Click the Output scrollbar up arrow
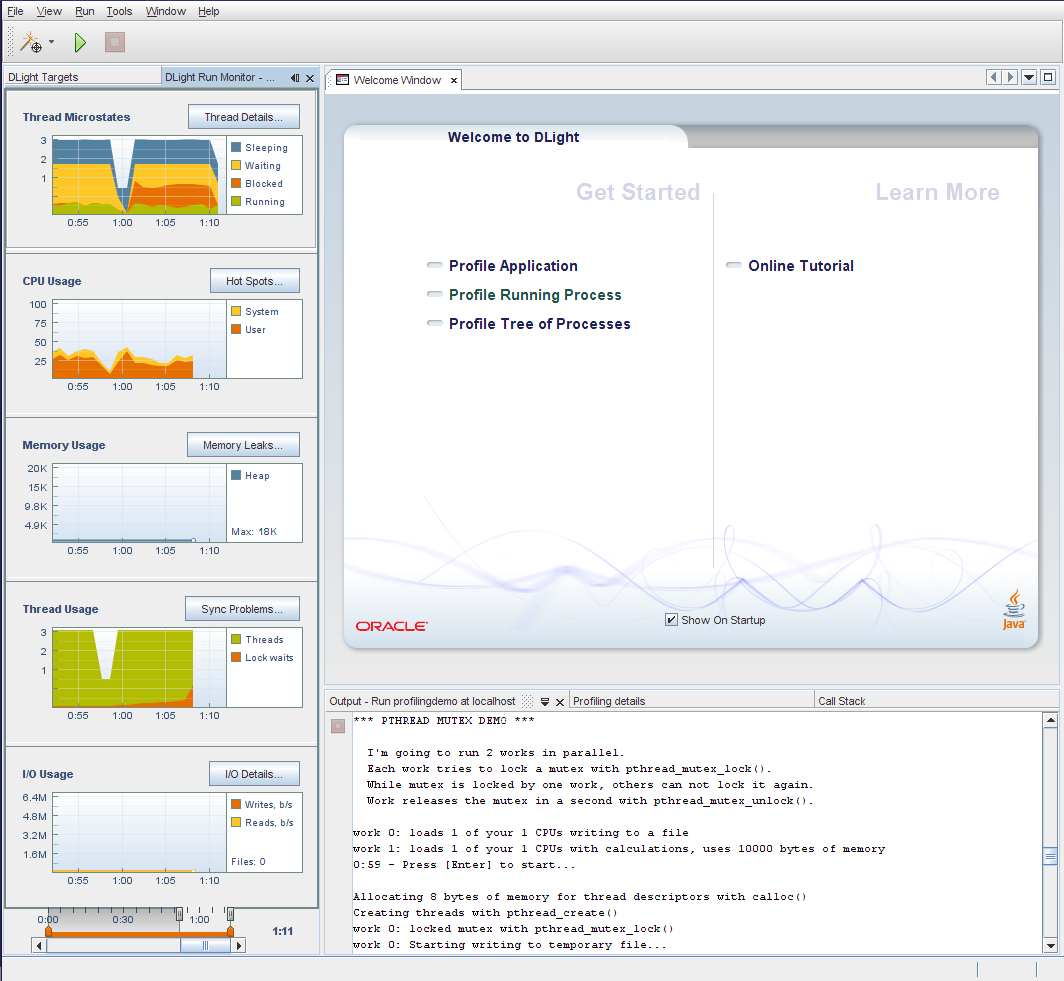The height and width of the screenshot is (981, 1064). pyautogui.click(x=1050, y=720)
